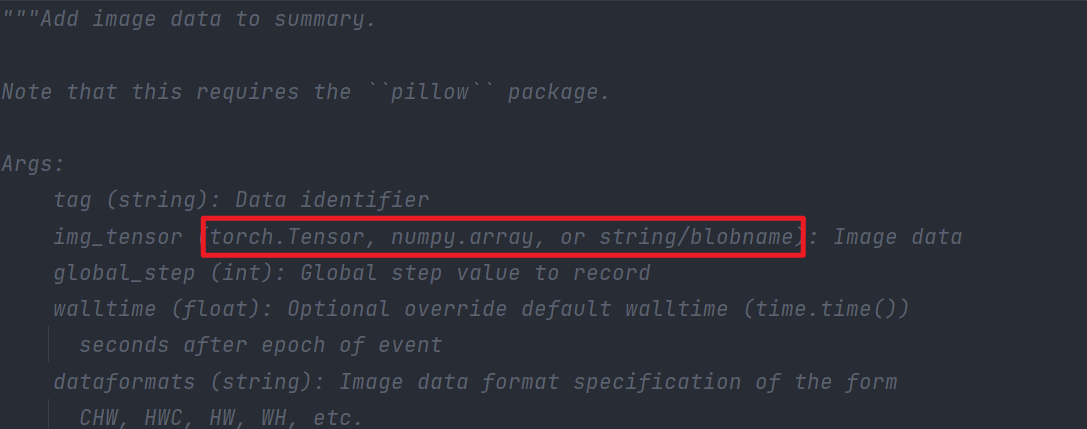Place cursor on "Args:" heading
1087x429 pixels.
[x=33, y=164]
